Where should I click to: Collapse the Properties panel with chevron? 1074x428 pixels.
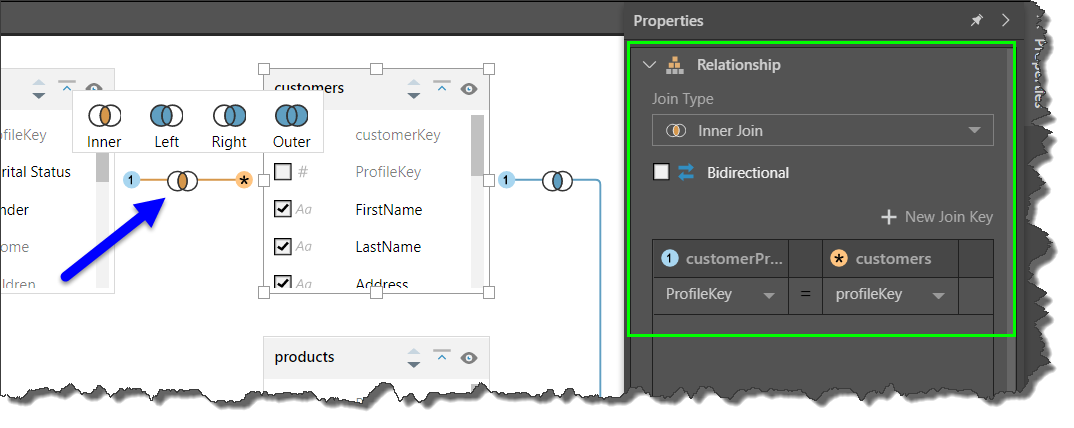click(x=1005, y=20)
